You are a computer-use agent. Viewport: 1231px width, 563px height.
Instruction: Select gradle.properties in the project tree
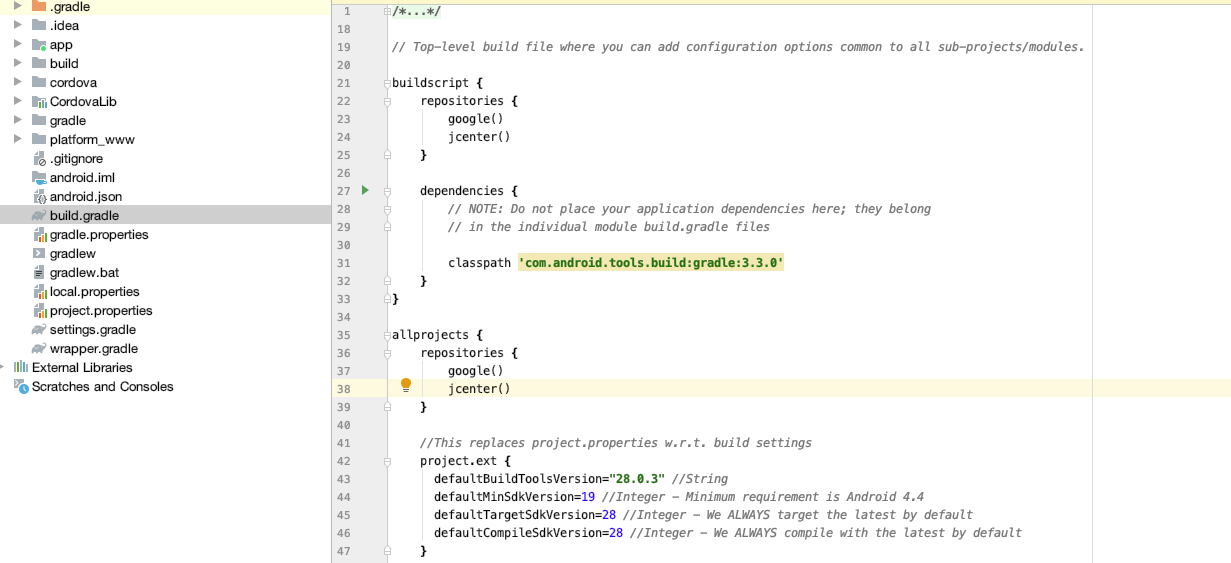tap(99, 234)
